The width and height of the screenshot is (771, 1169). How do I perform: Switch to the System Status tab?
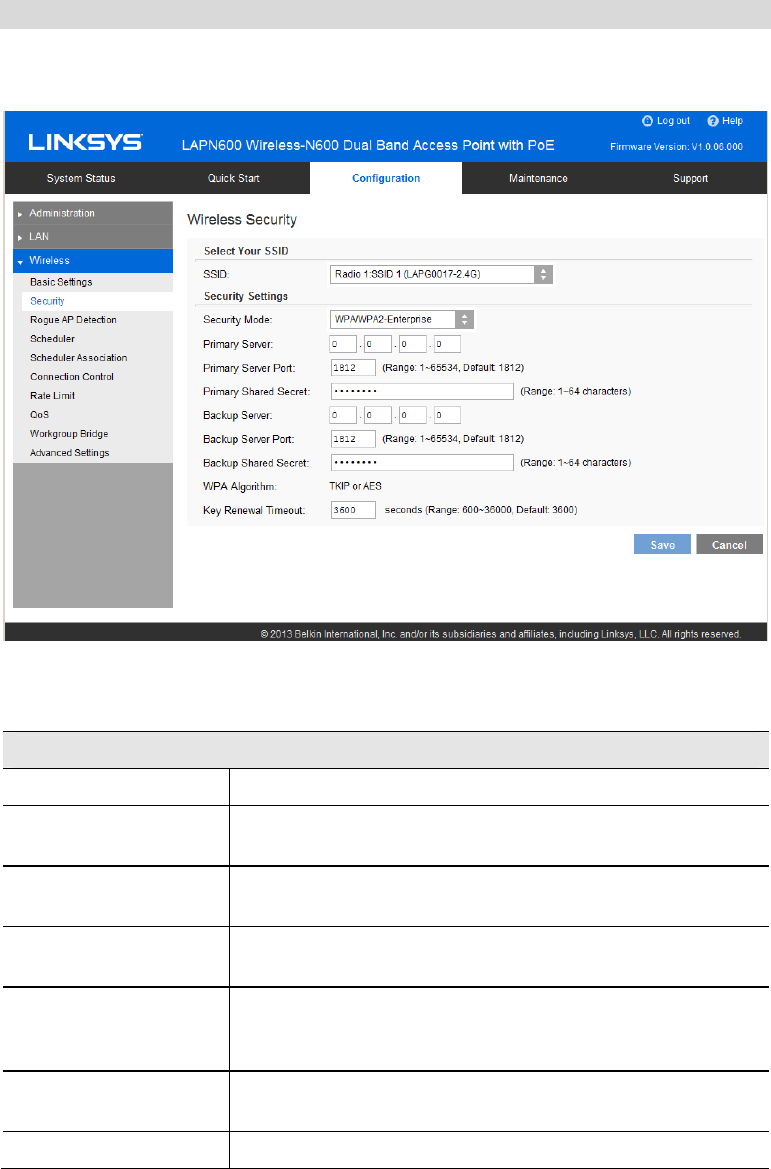click(81, 178)
